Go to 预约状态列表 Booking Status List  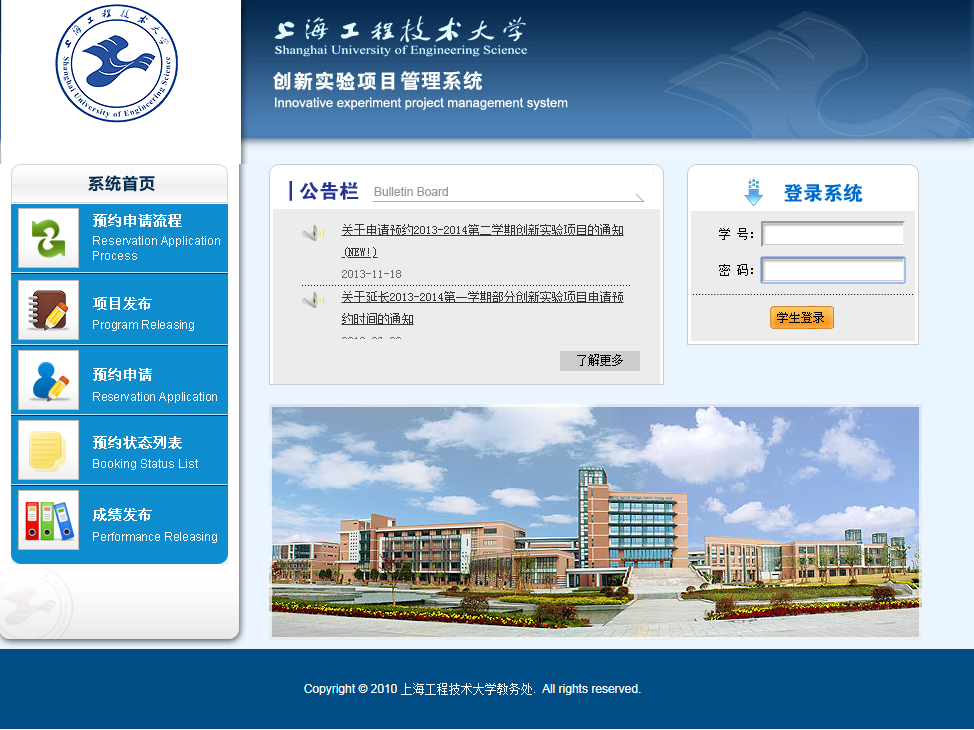click(137, 443)
